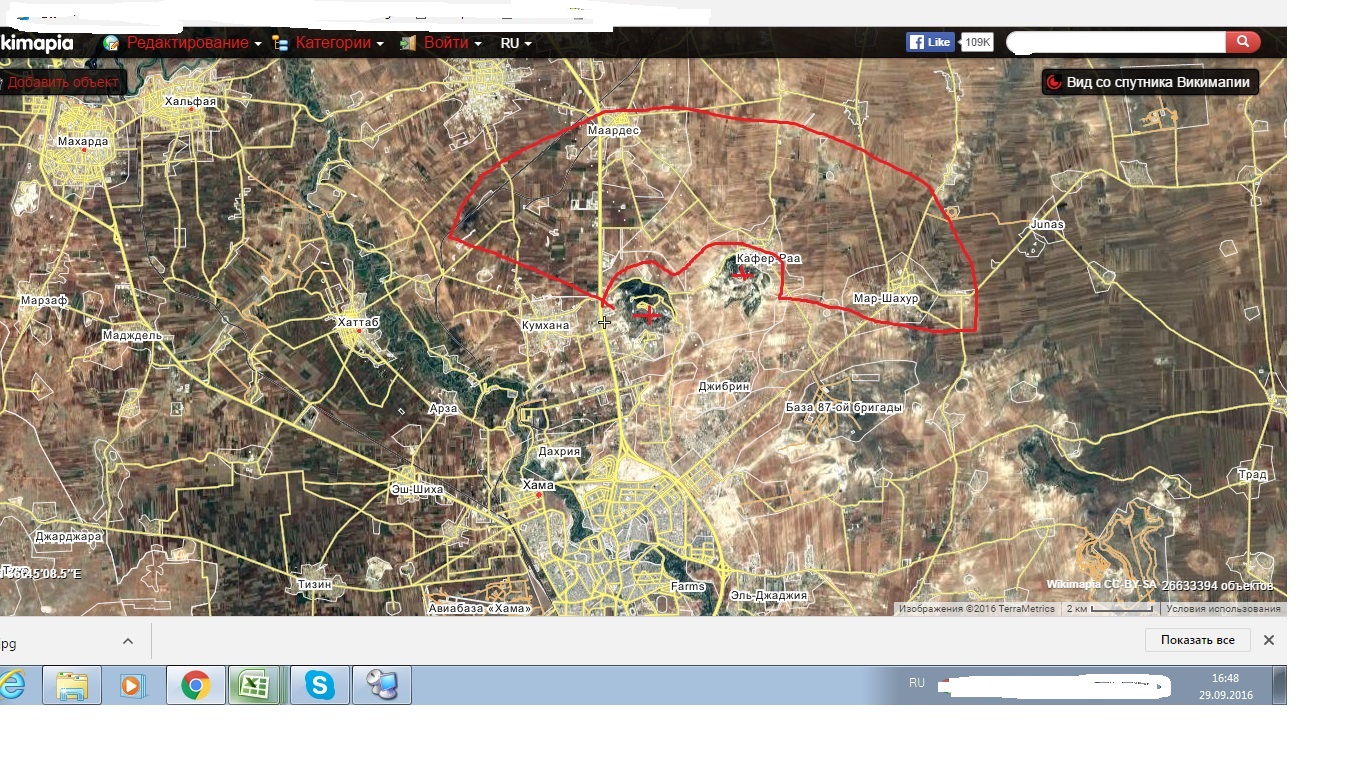
Task: Expand the downloaded file options chevron
Action: (x=128, y=641)
